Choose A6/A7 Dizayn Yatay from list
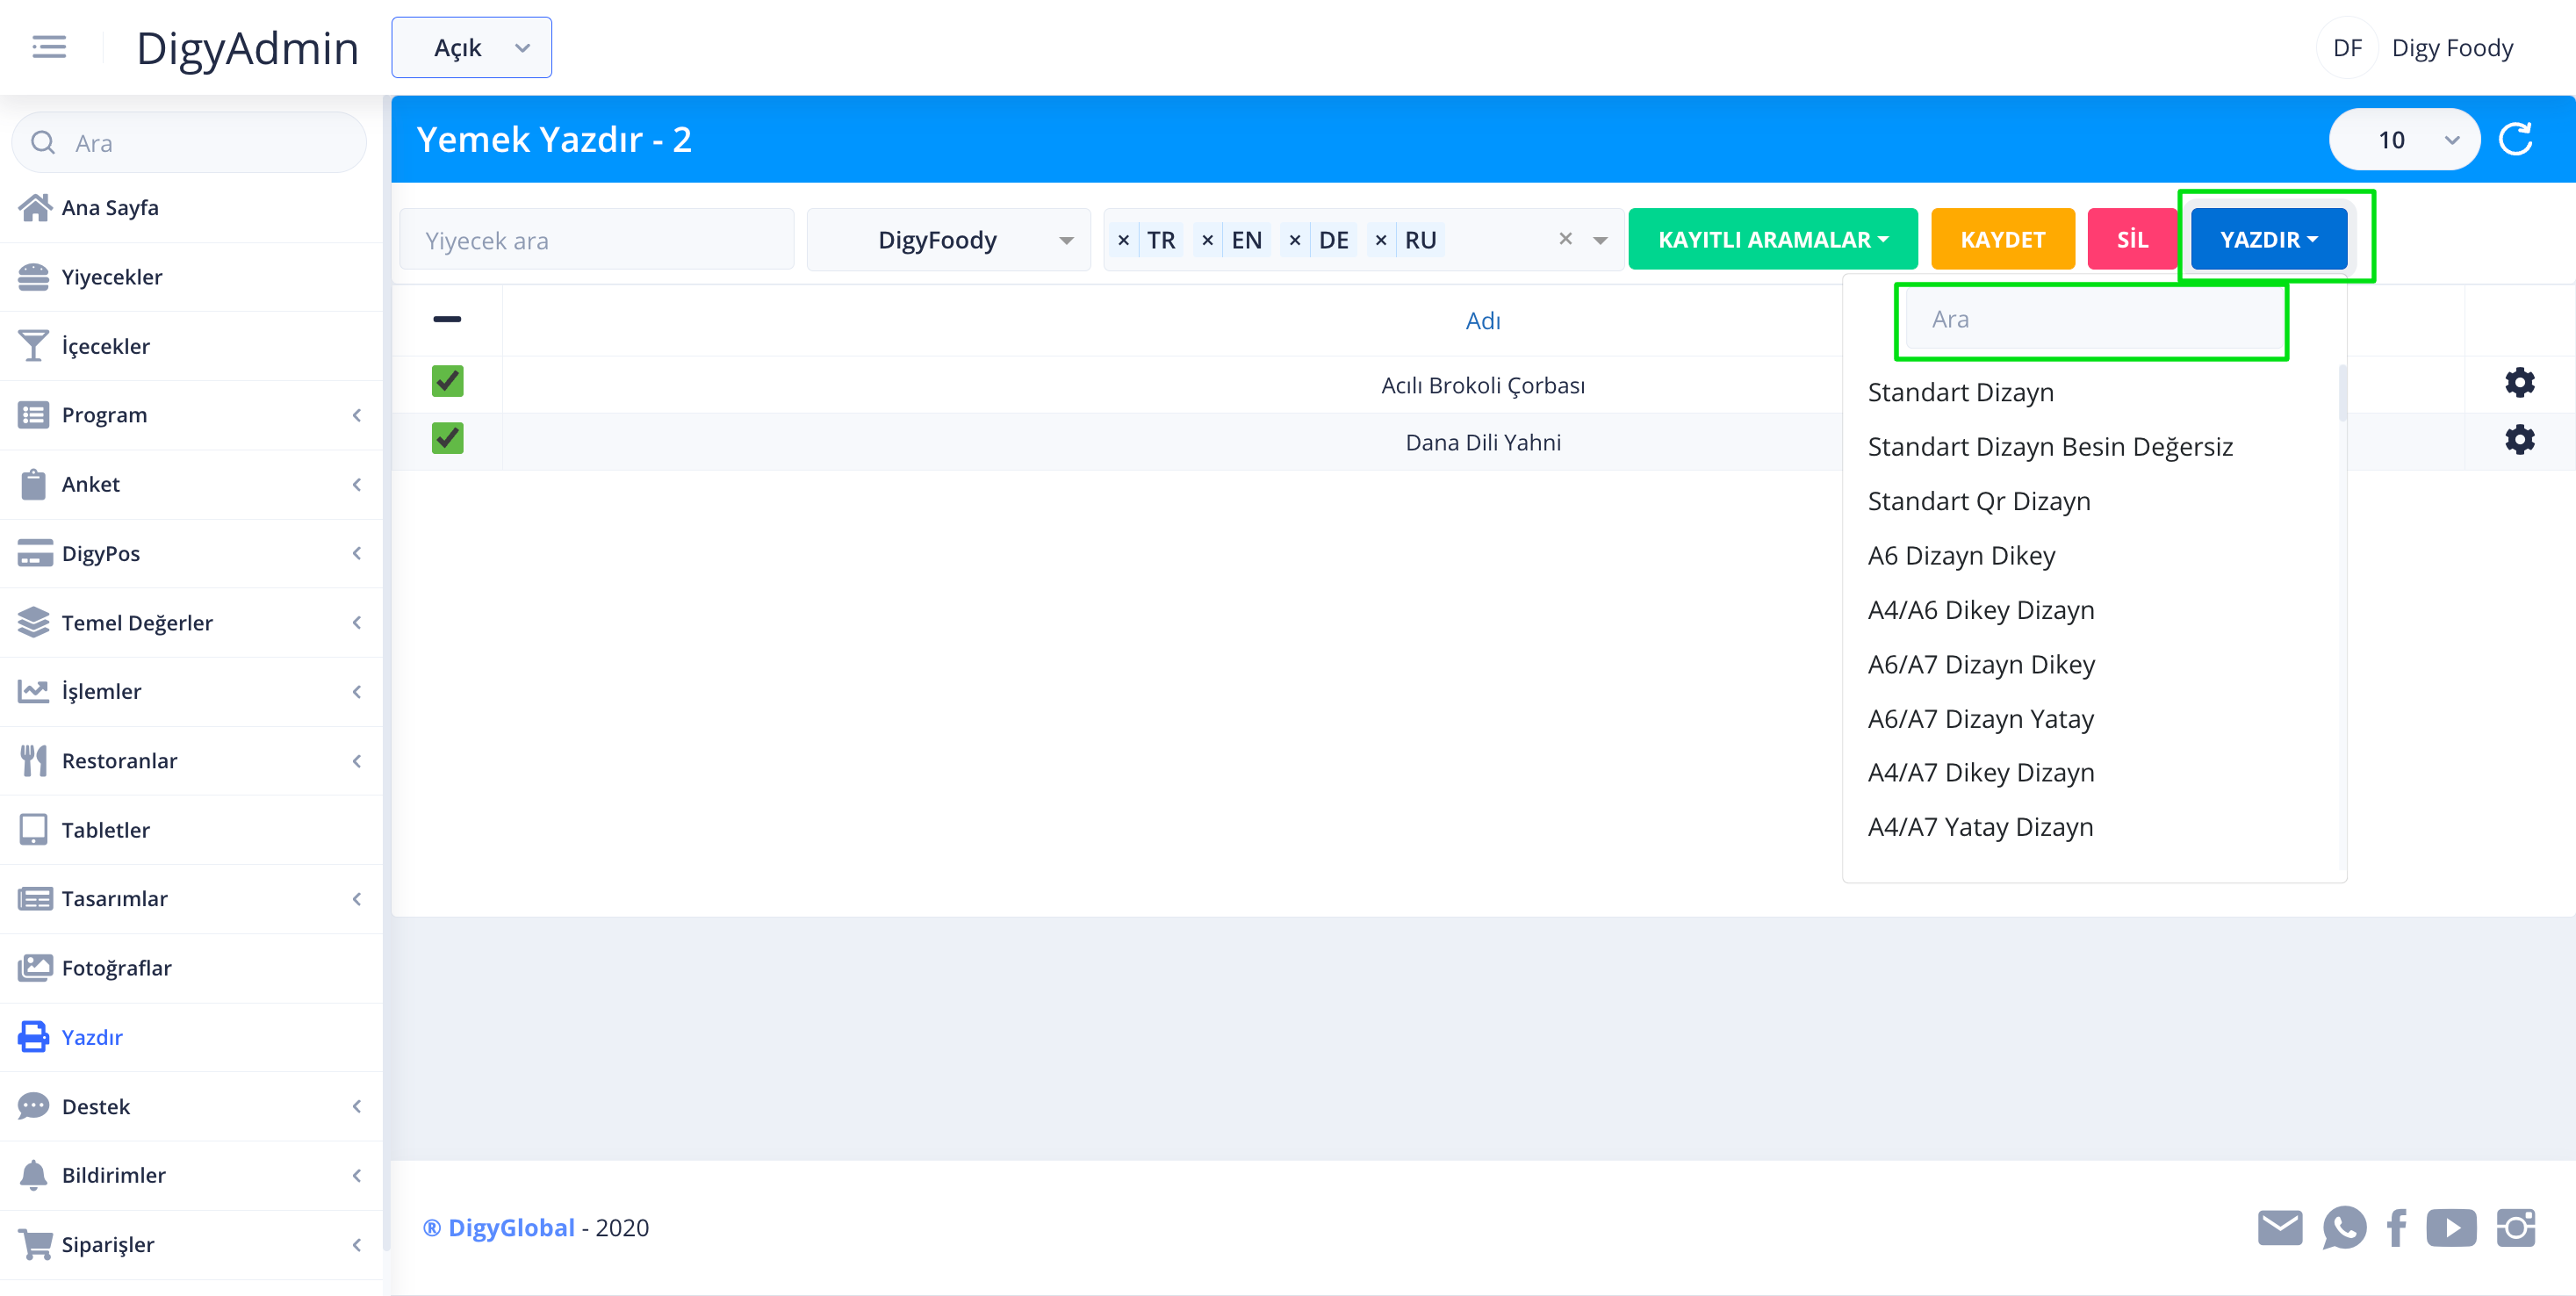 point(1980,719)
